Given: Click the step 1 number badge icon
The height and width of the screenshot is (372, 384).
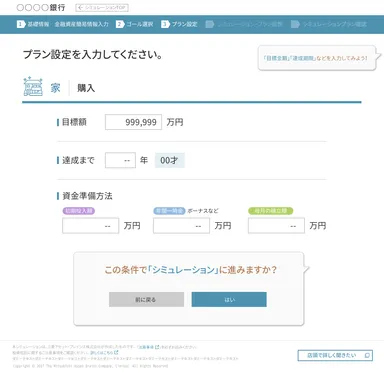Looking at the screenshot, I should click(x=21, y=24).
